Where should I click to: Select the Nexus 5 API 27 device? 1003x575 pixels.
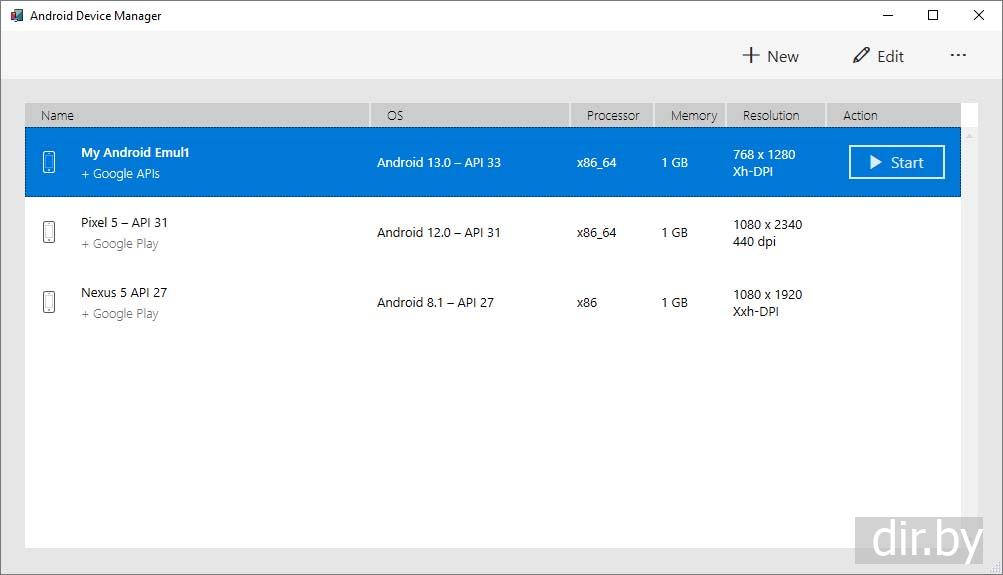click(124, 293)
